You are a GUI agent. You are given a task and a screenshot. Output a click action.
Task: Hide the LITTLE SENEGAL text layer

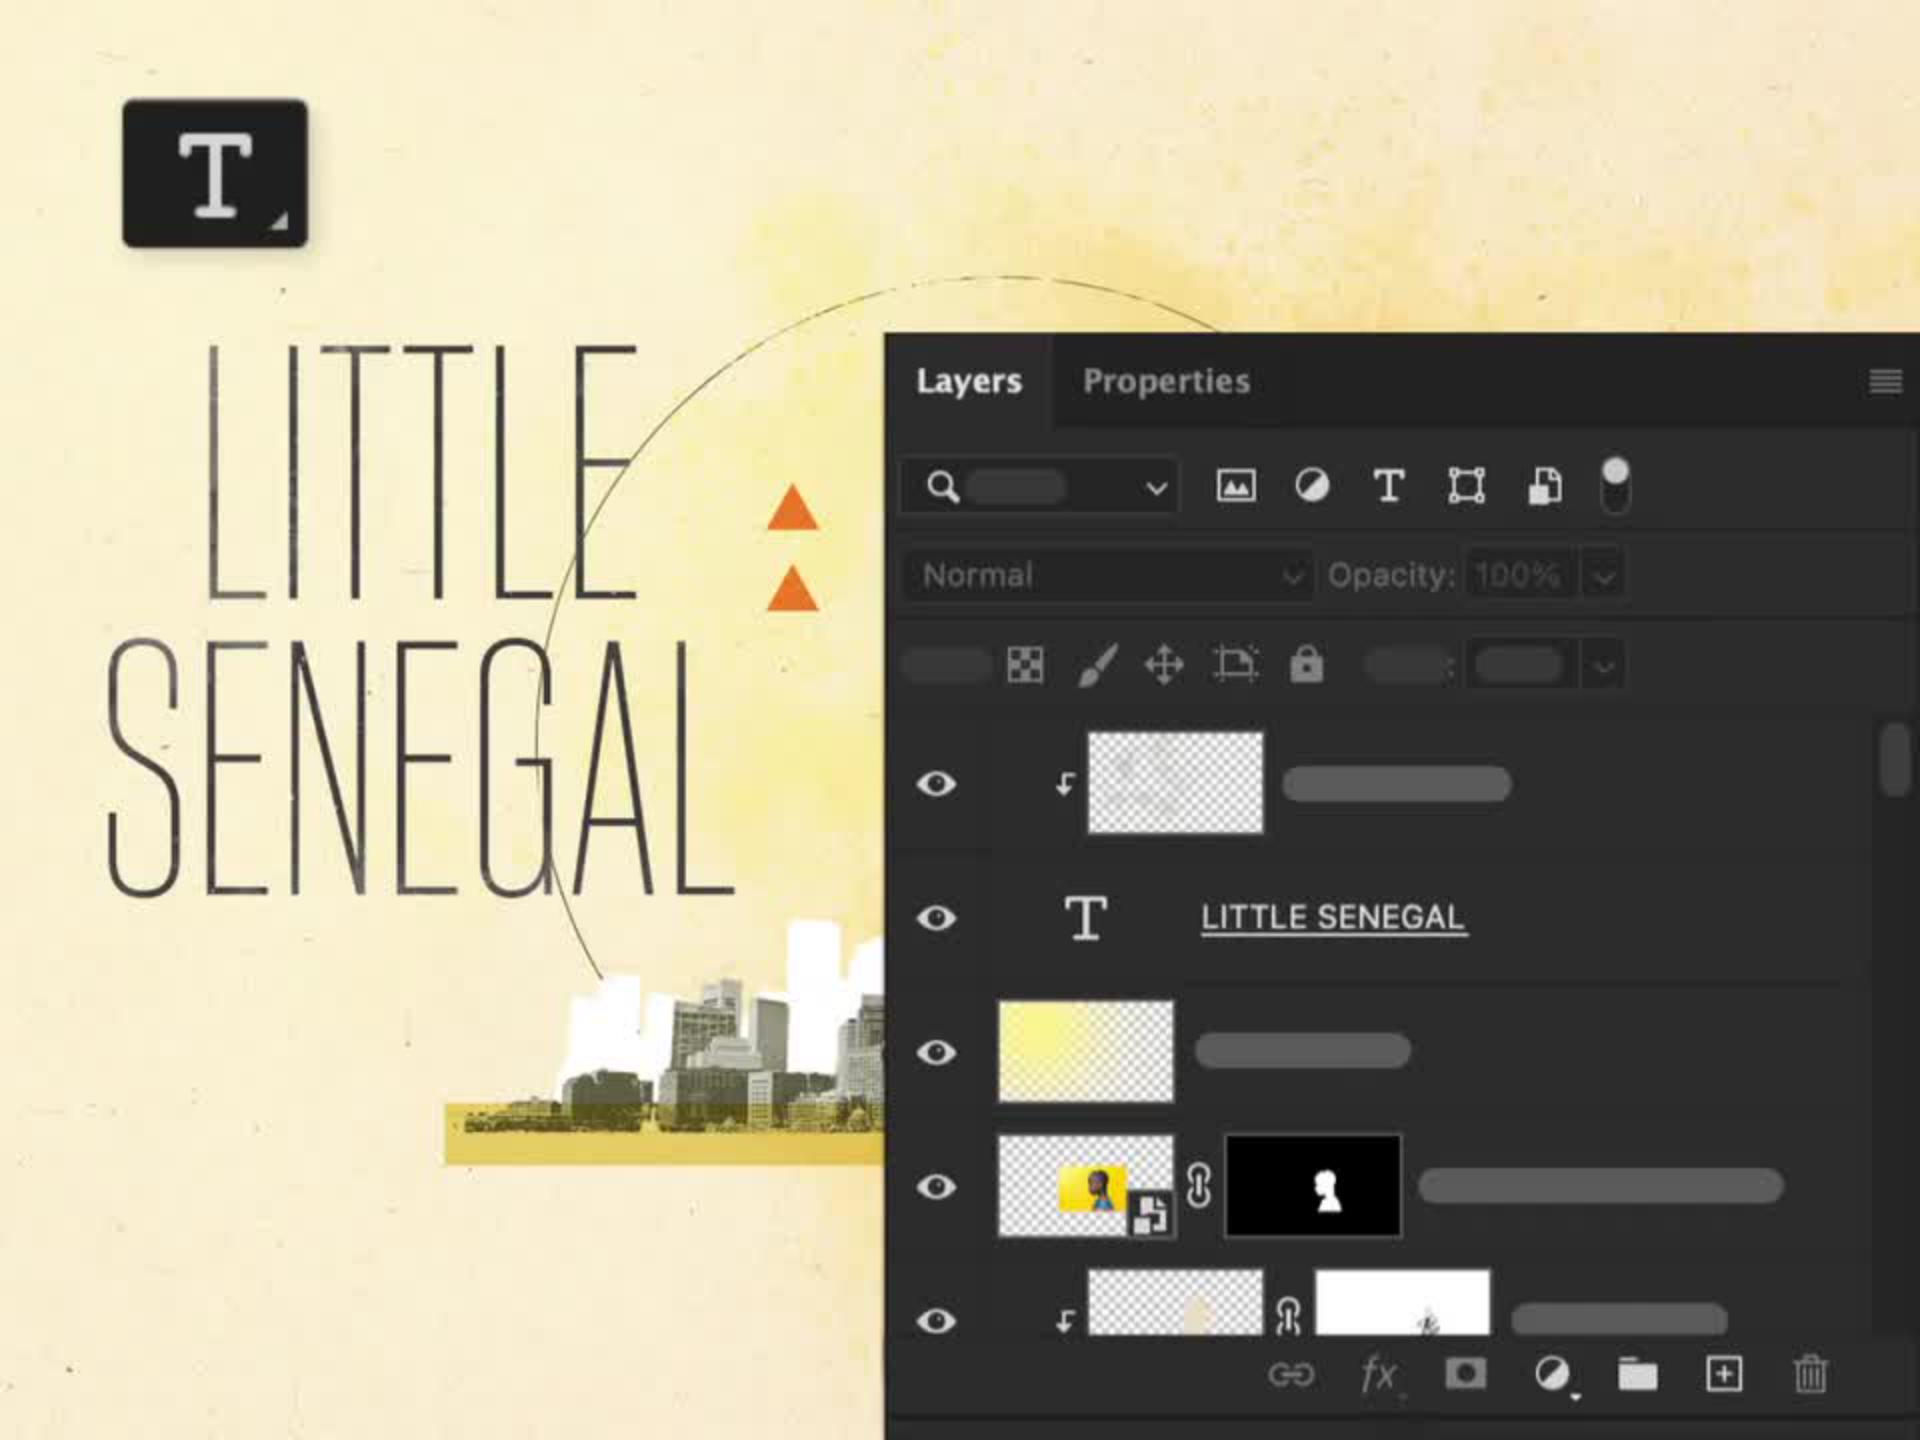coord(936,918)
